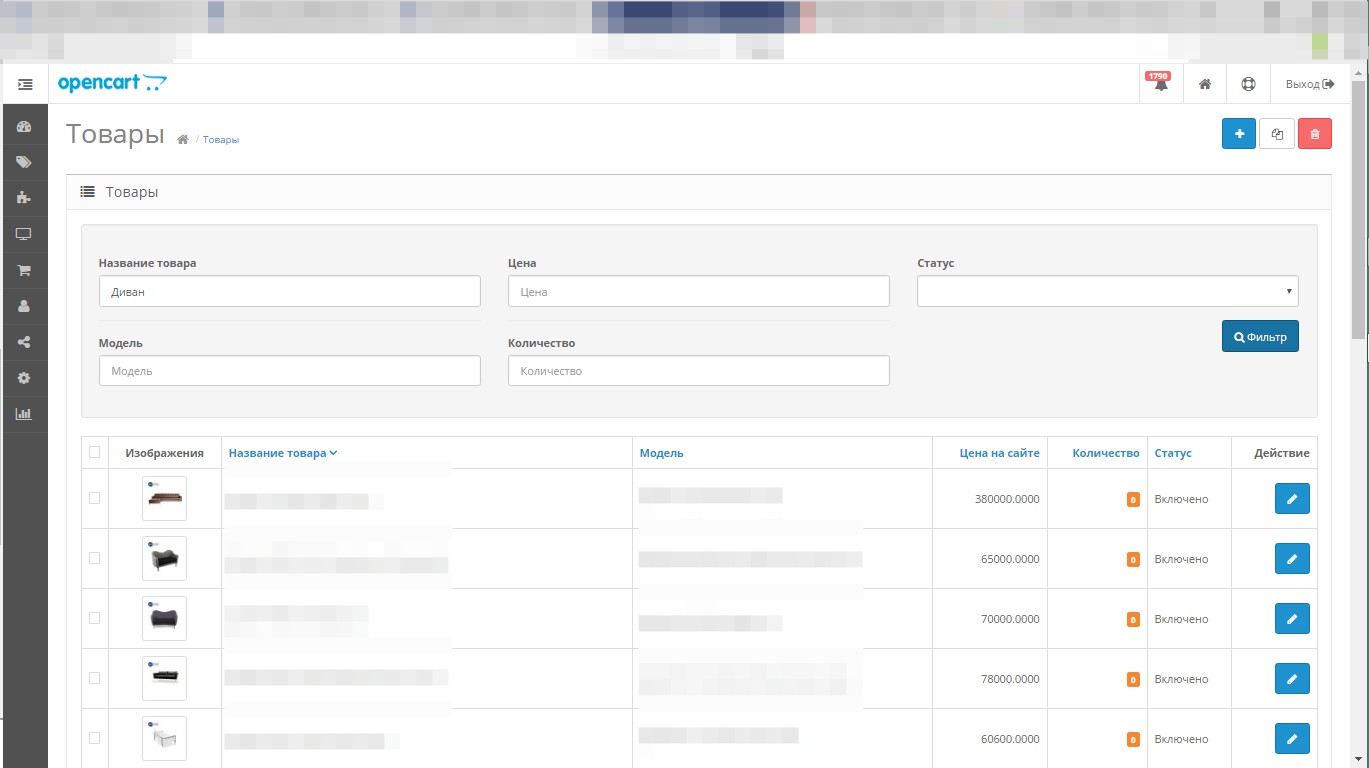
Task: Open the Customers user icon in sidebar
Action: coord(24,306)
